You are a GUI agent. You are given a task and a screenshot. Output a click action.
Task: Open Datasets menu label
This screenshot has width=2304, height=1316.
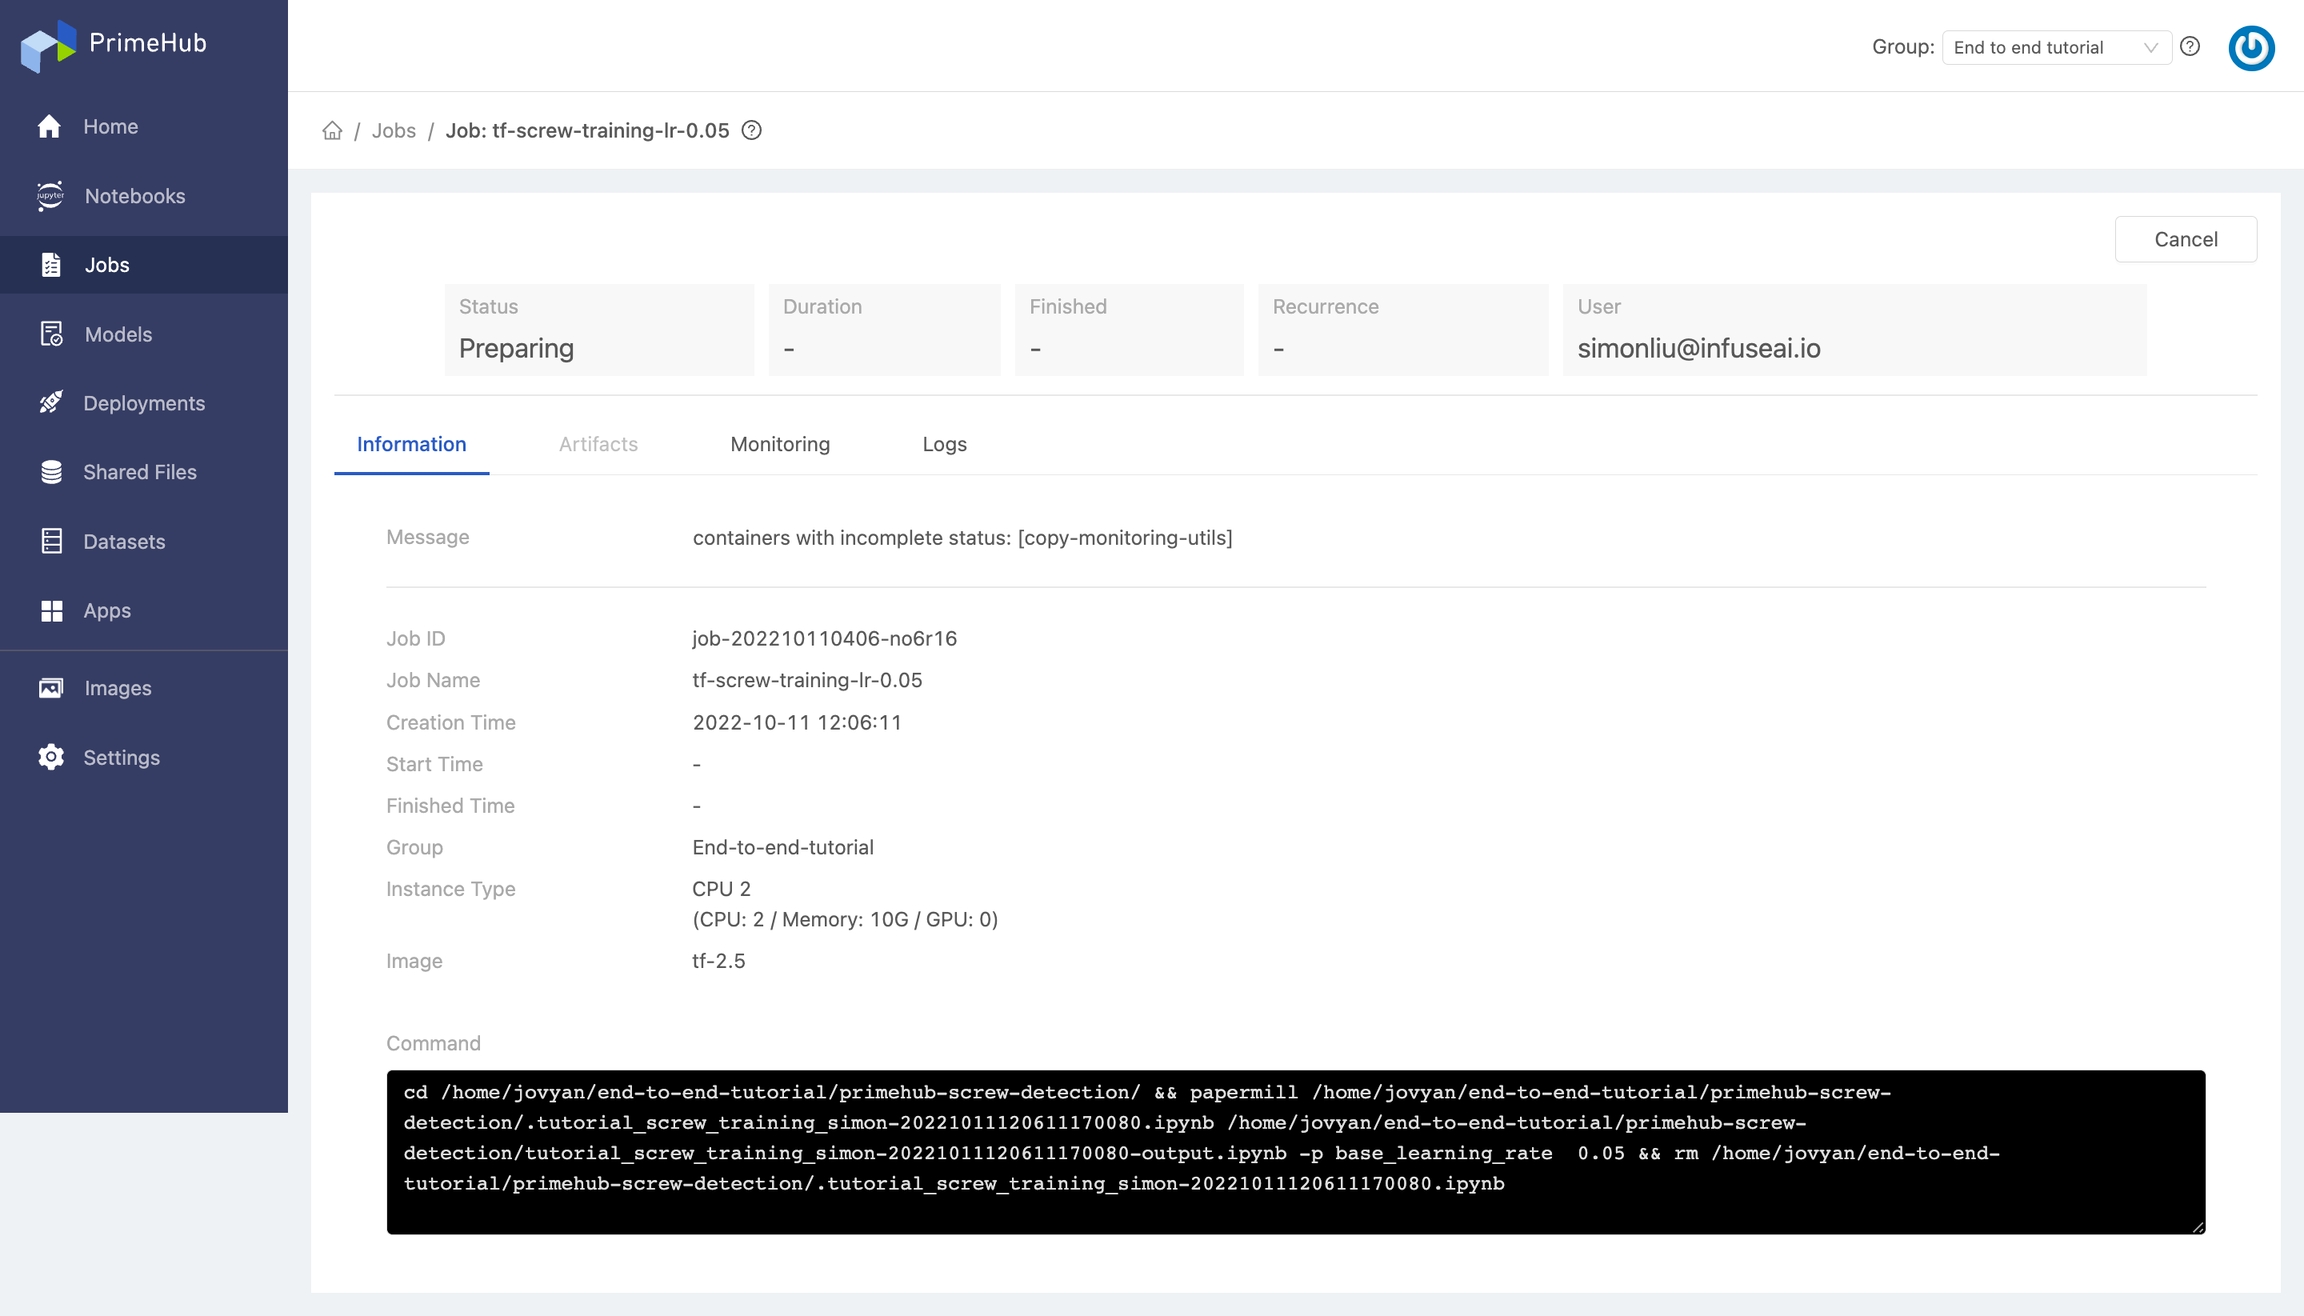point(125,541)
